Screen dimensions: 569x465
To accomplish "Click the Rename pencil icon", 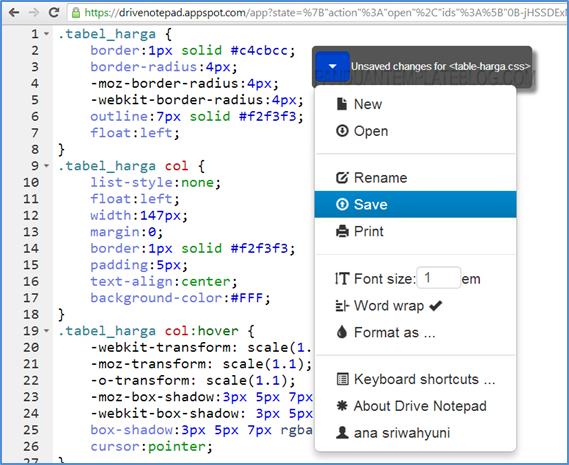I will [x=342, y=178].
